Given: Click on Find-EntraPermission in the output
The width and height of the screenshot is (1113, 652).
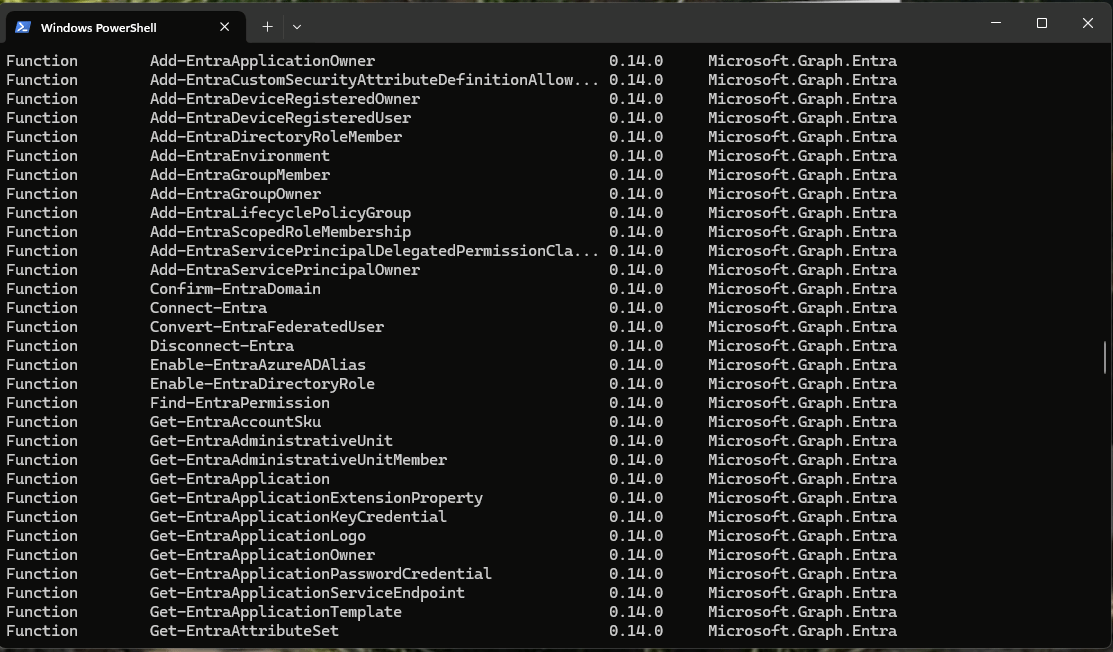Looking at the screenshot, I should (x=239, y=403).
